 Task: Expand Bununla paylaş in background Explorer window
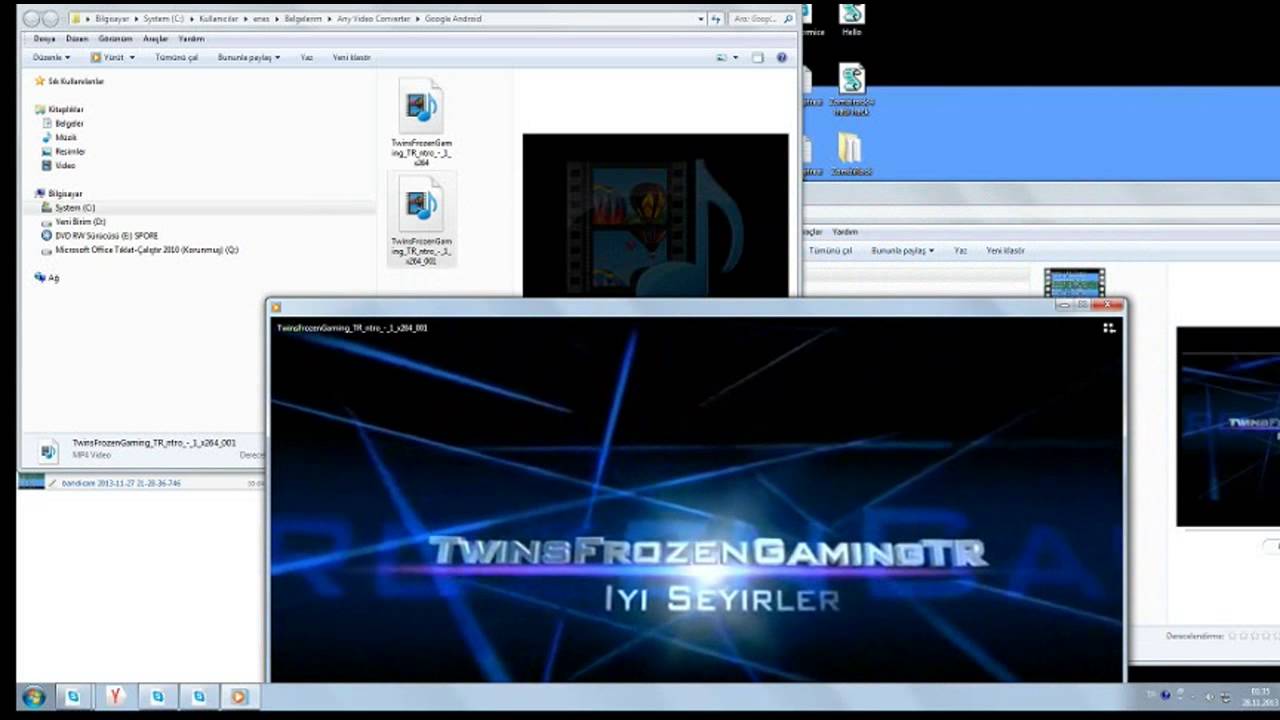click(902, 250)
